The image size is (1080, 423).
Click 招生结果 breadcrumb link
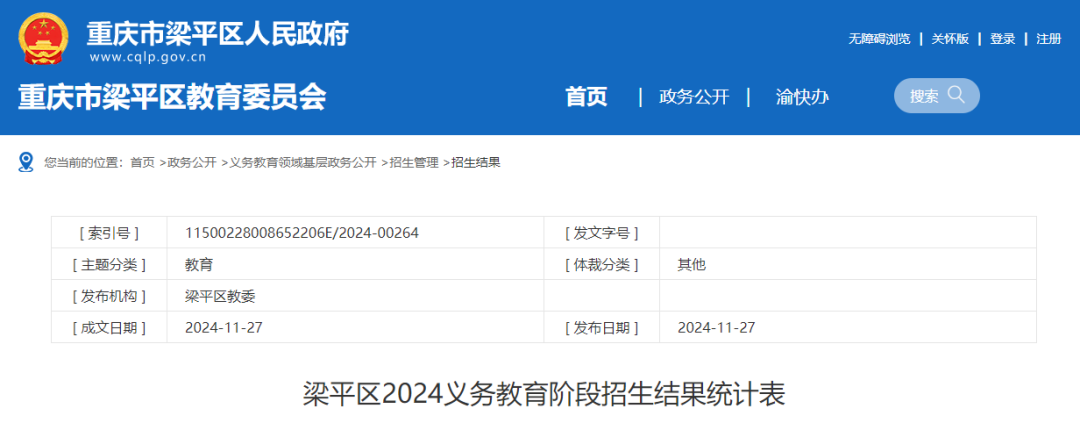(476, 162)
